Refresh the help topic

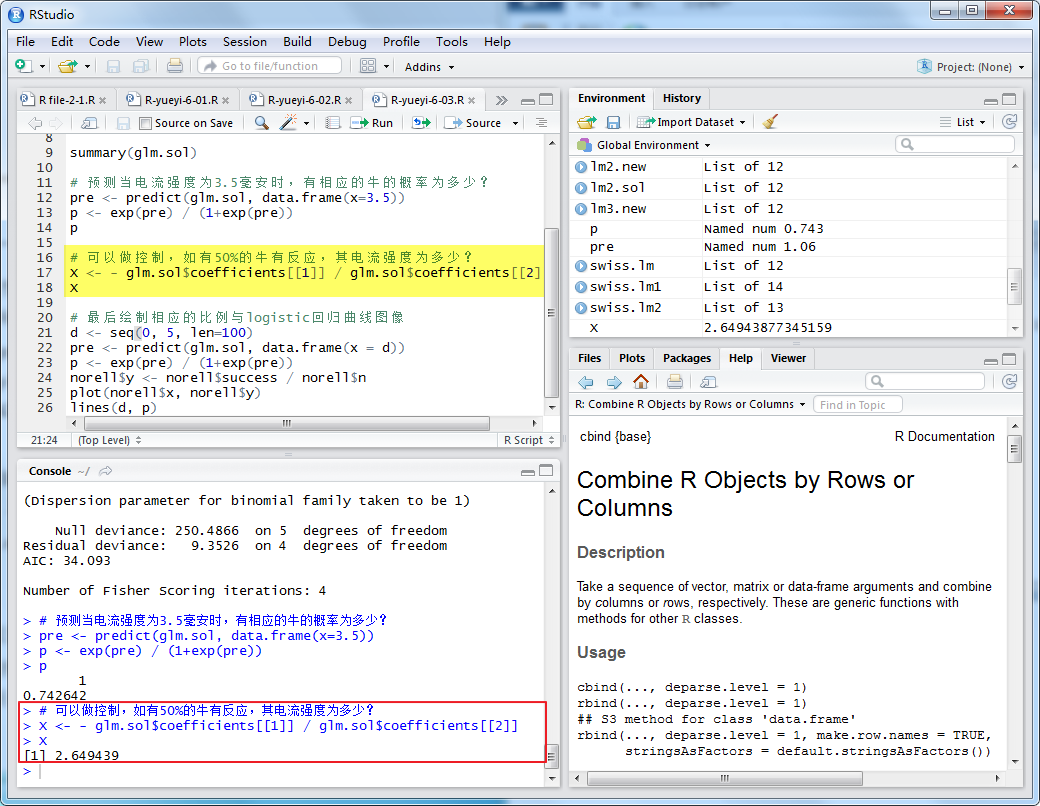(x=1009, y=382)
